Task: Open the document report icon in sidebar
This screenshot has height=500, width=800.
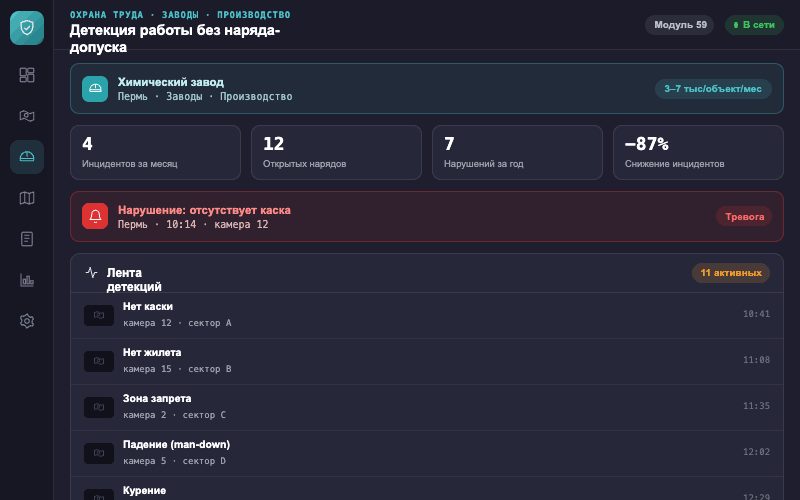Action: (x=27, y=239)
